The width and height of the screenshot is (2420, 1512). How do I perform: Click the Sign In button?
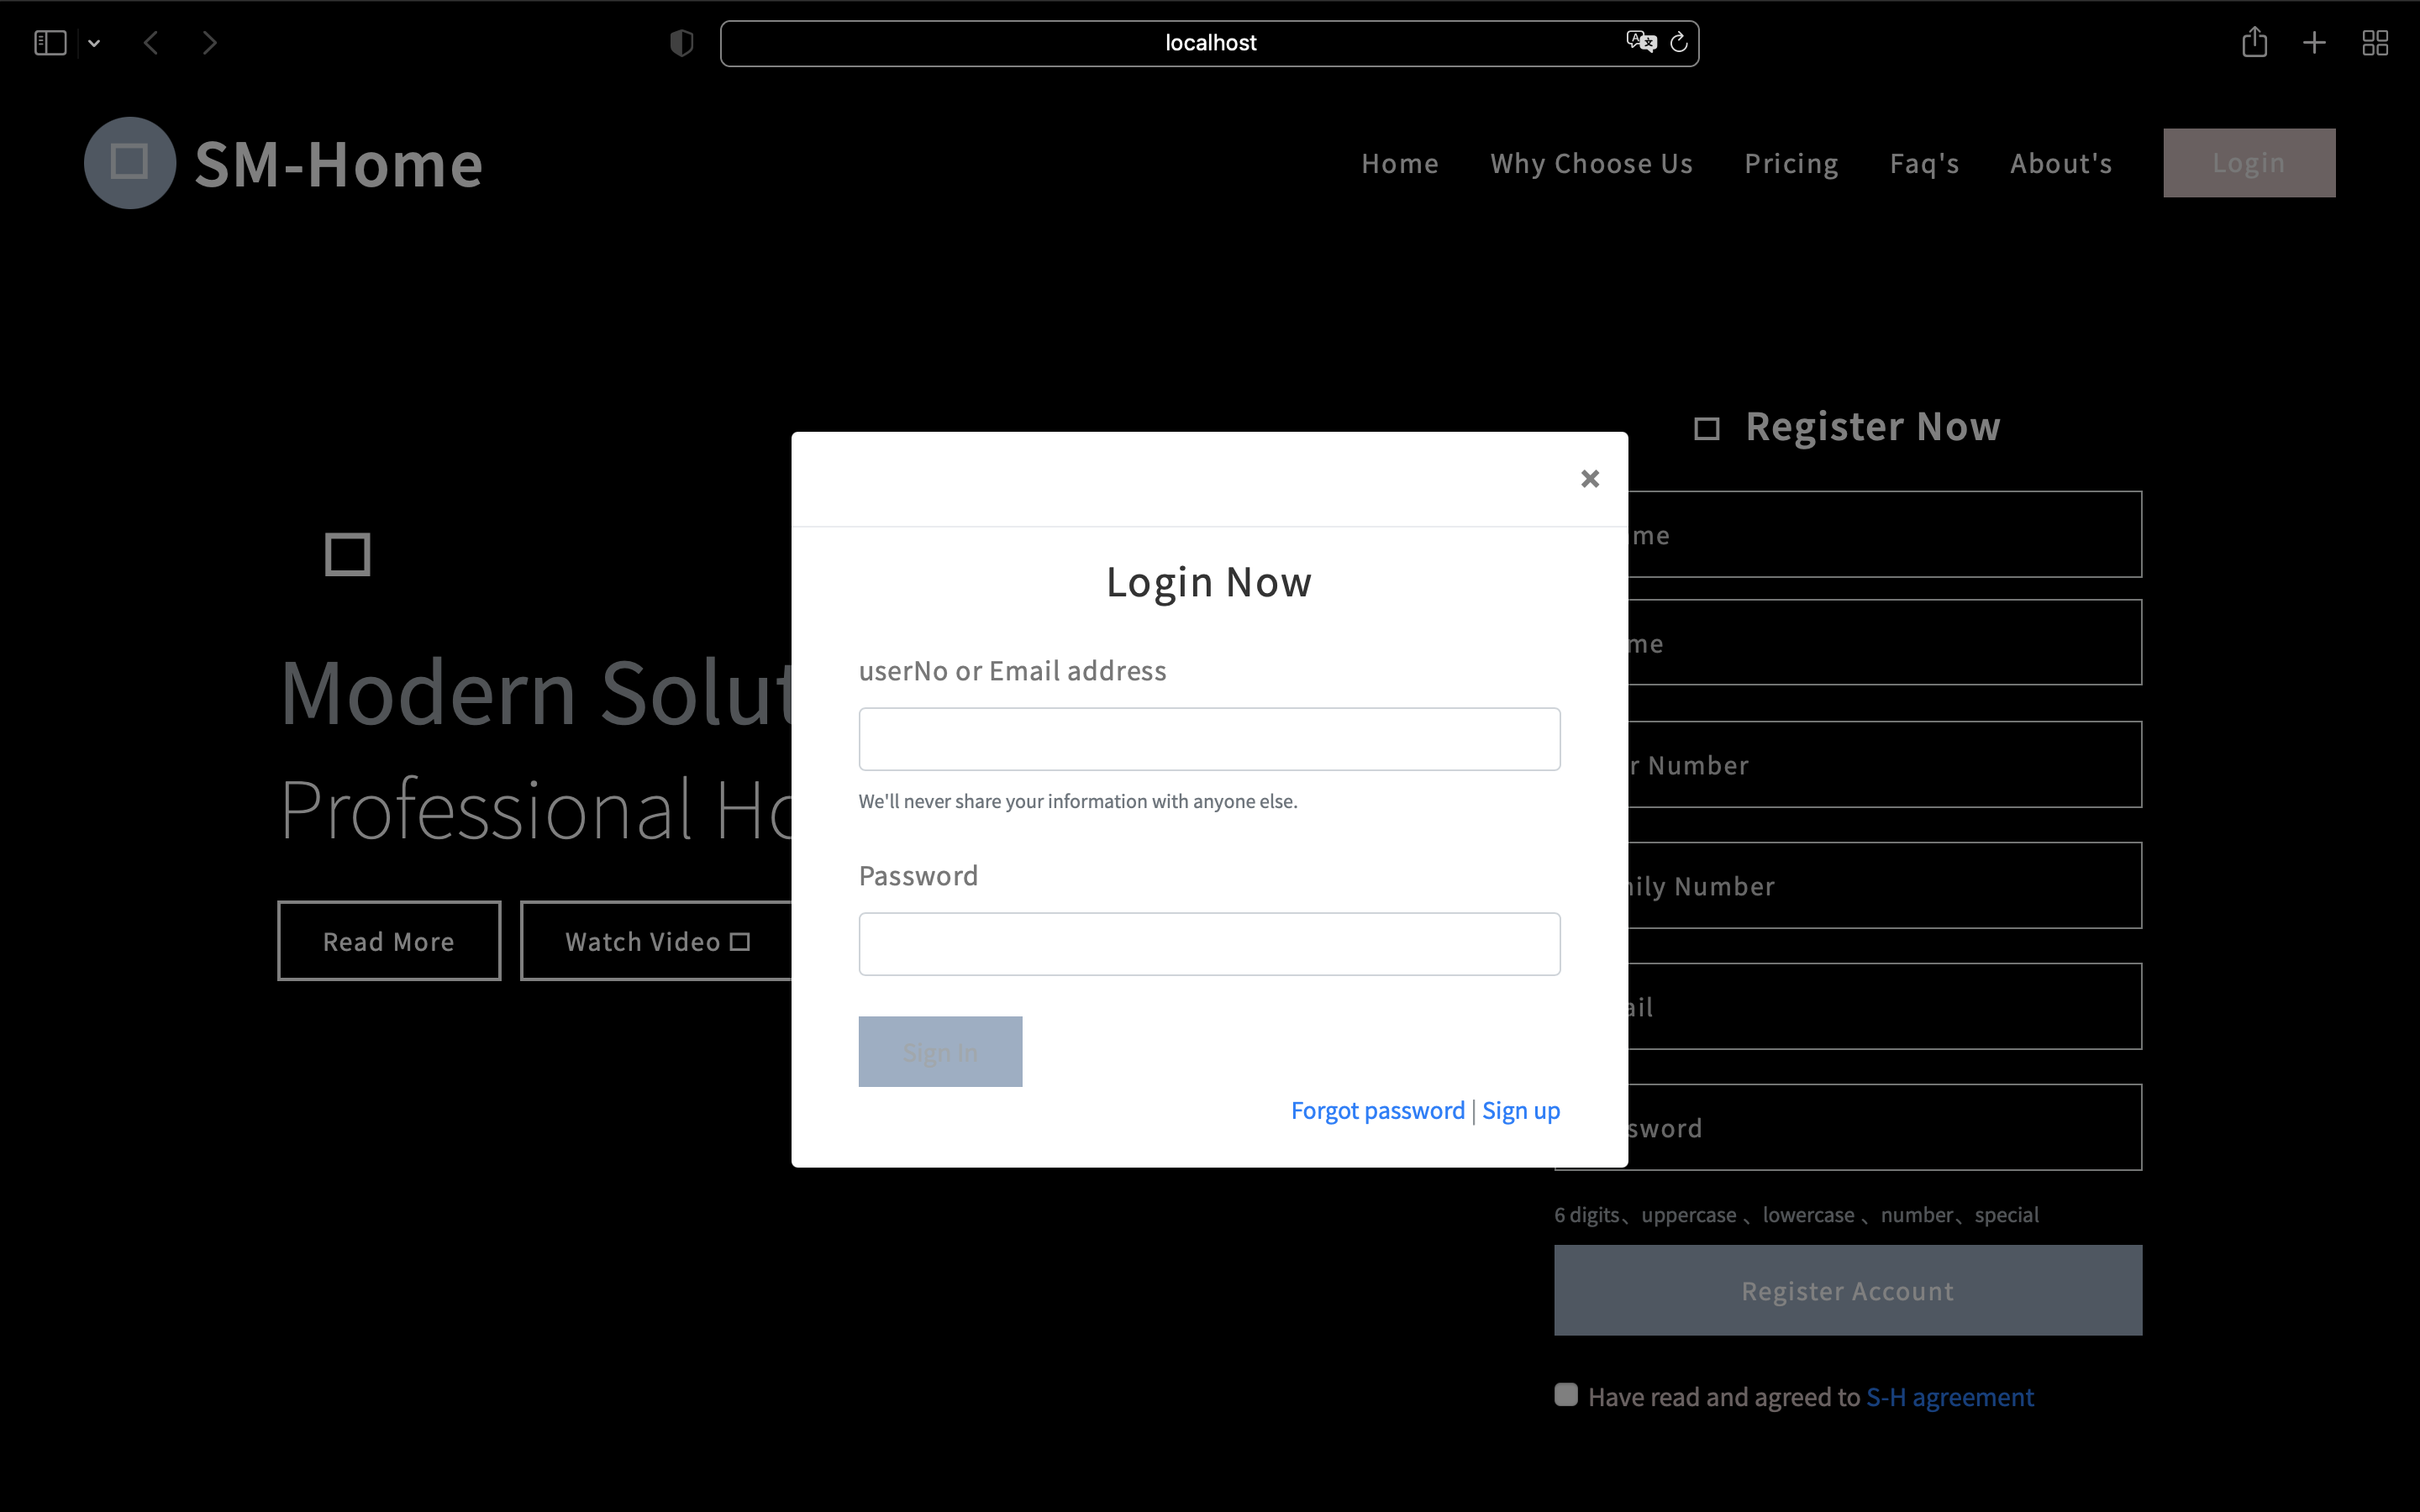point(940,1051)
